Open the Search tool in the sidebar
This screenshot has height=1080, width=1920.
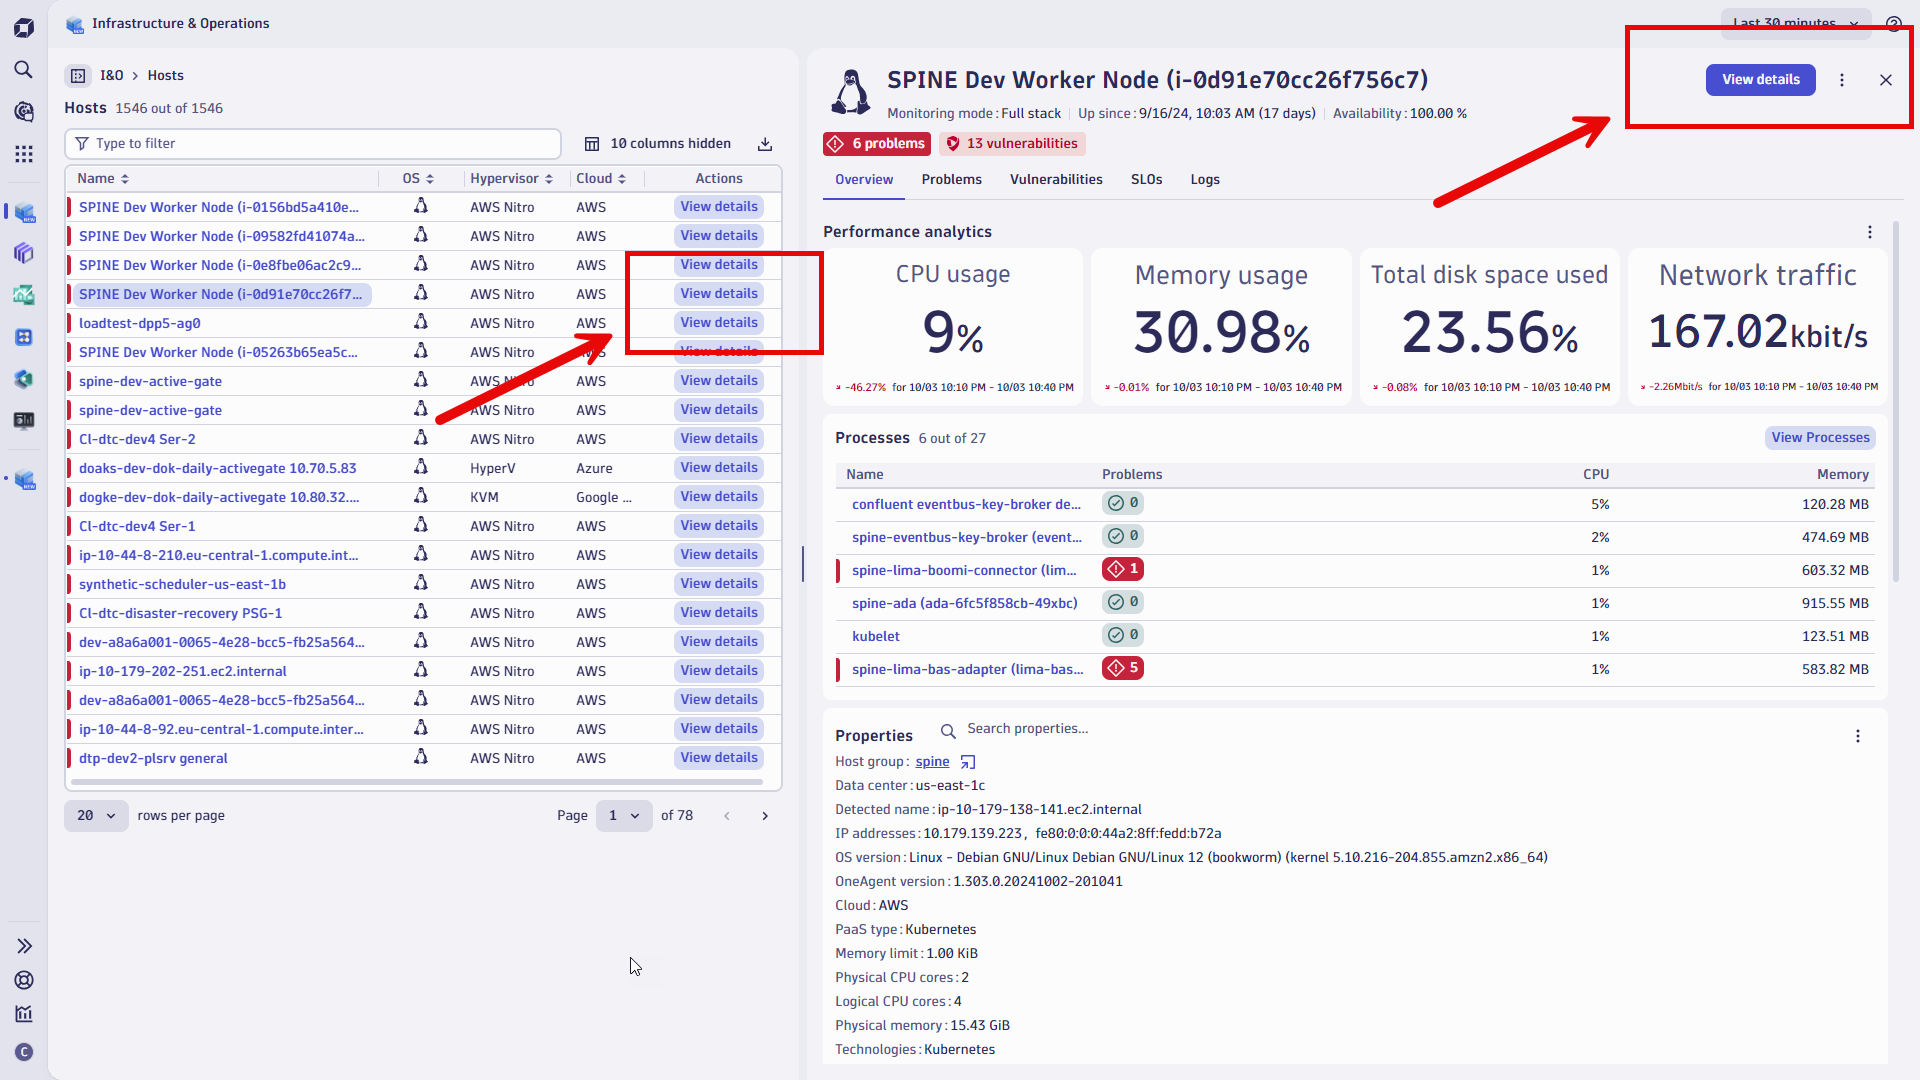tap(24, 70)
